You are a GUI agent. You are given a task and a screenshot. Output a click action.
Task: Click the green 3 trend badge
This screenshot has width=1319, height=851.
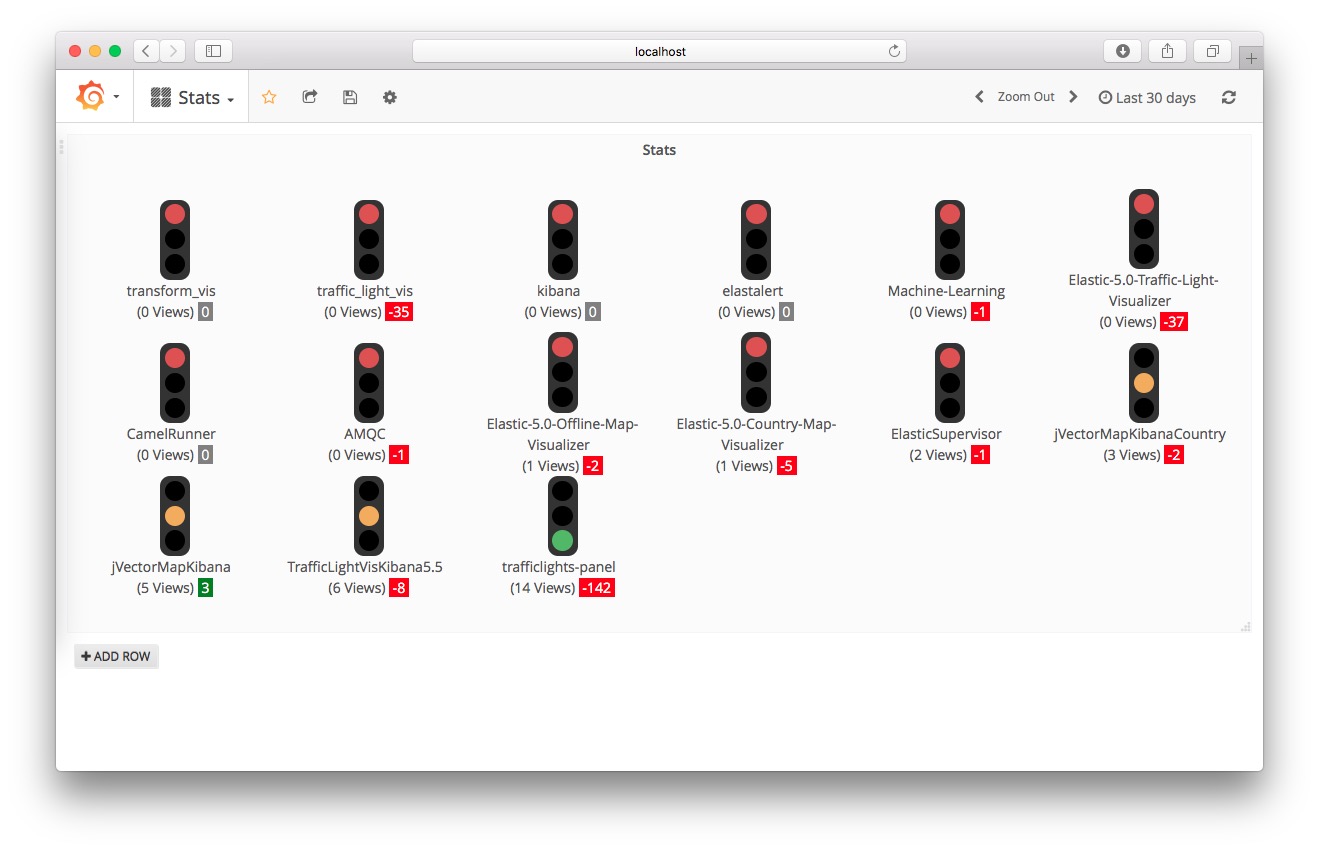pyautogui.click(x=205, y=588)
